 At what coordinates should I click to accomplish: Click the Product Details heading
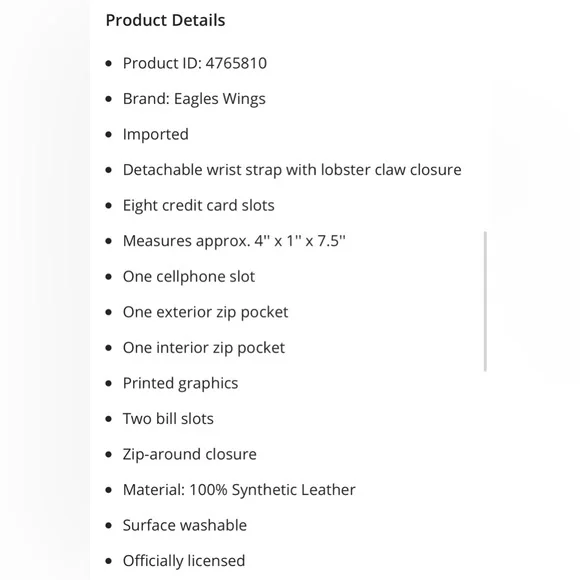[165, 20]
